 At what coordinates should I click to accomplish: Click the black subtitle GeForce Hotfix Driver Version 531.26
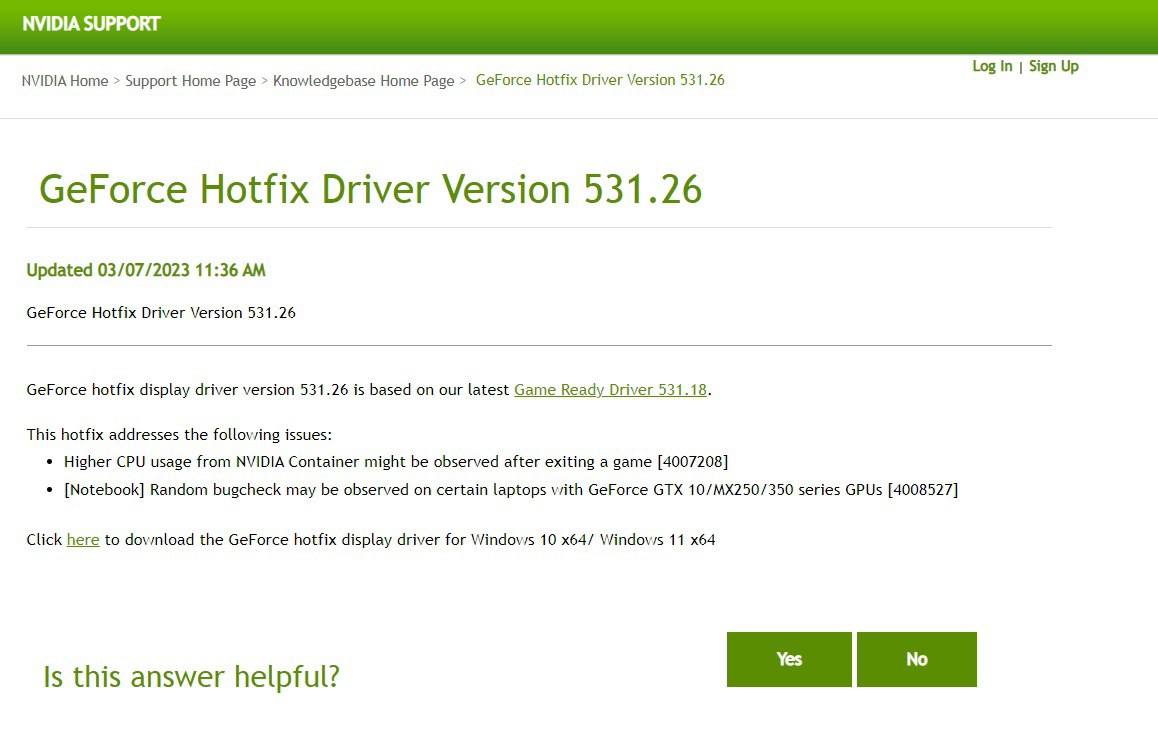point(161,313)
